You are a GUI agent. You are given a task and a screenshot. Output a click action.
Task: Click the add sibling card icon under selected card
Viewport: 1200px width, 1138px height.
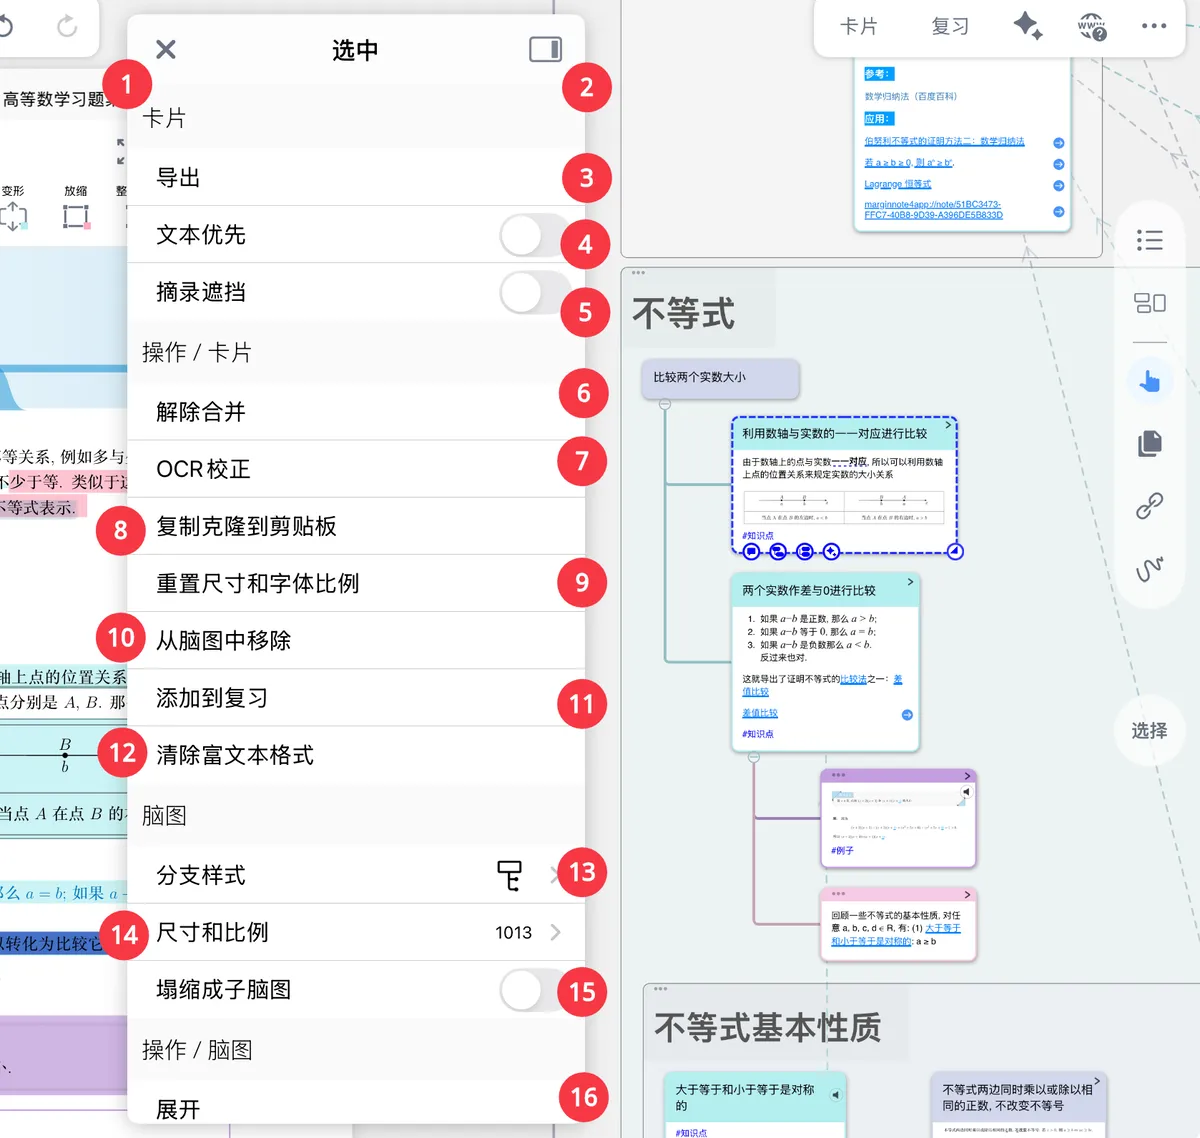click(x=805, y=552)
